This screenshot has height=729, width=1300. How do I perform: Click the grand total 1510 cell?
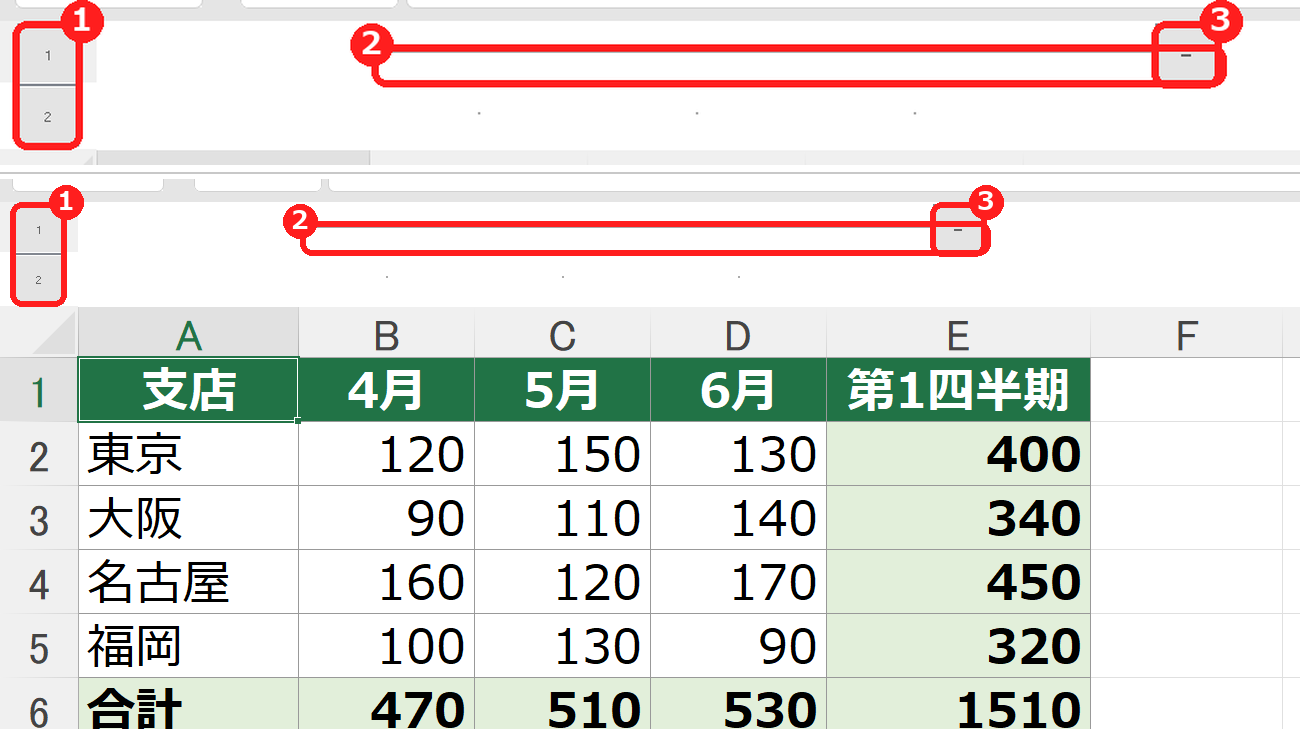[959, 704]
